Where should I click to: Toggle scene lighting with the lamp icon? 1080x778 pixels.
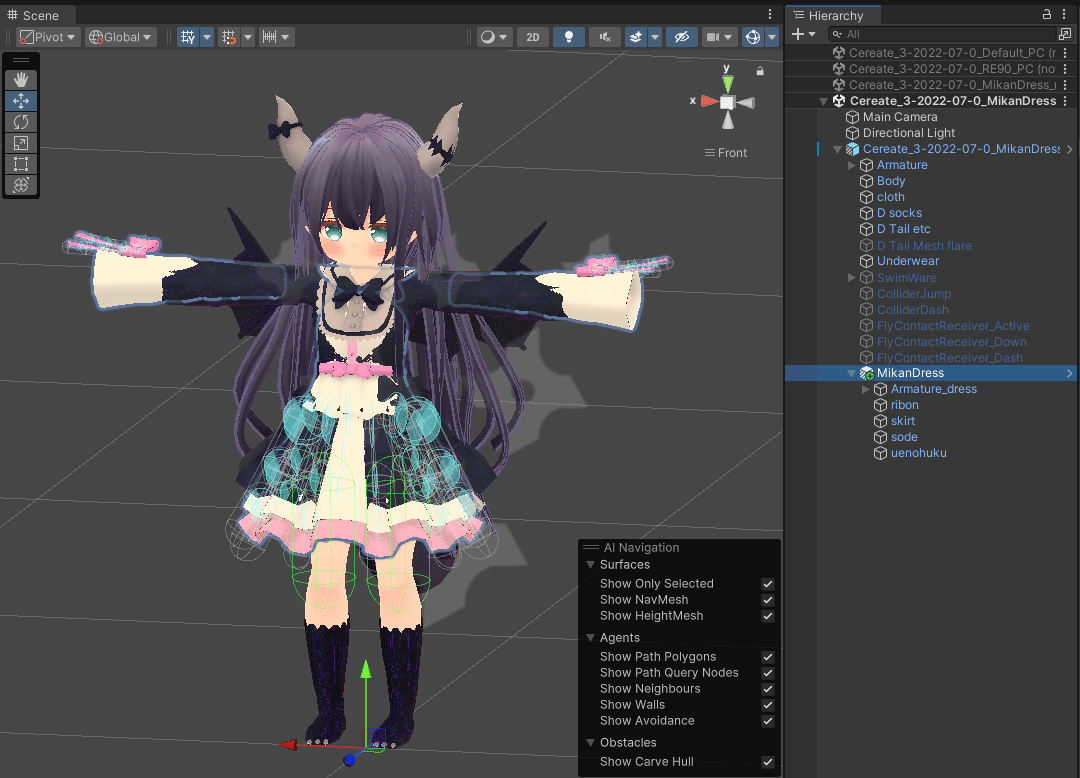click(568, 36)
